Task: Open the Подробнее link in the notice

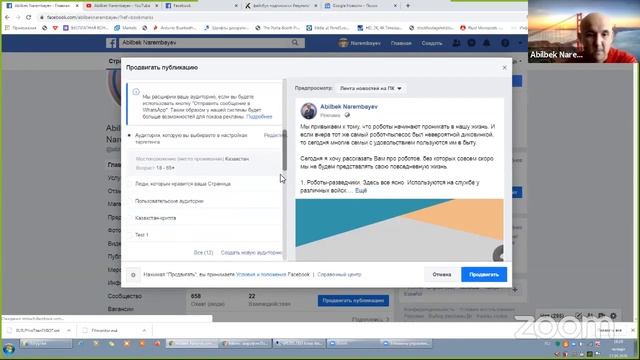Action: 259,116
